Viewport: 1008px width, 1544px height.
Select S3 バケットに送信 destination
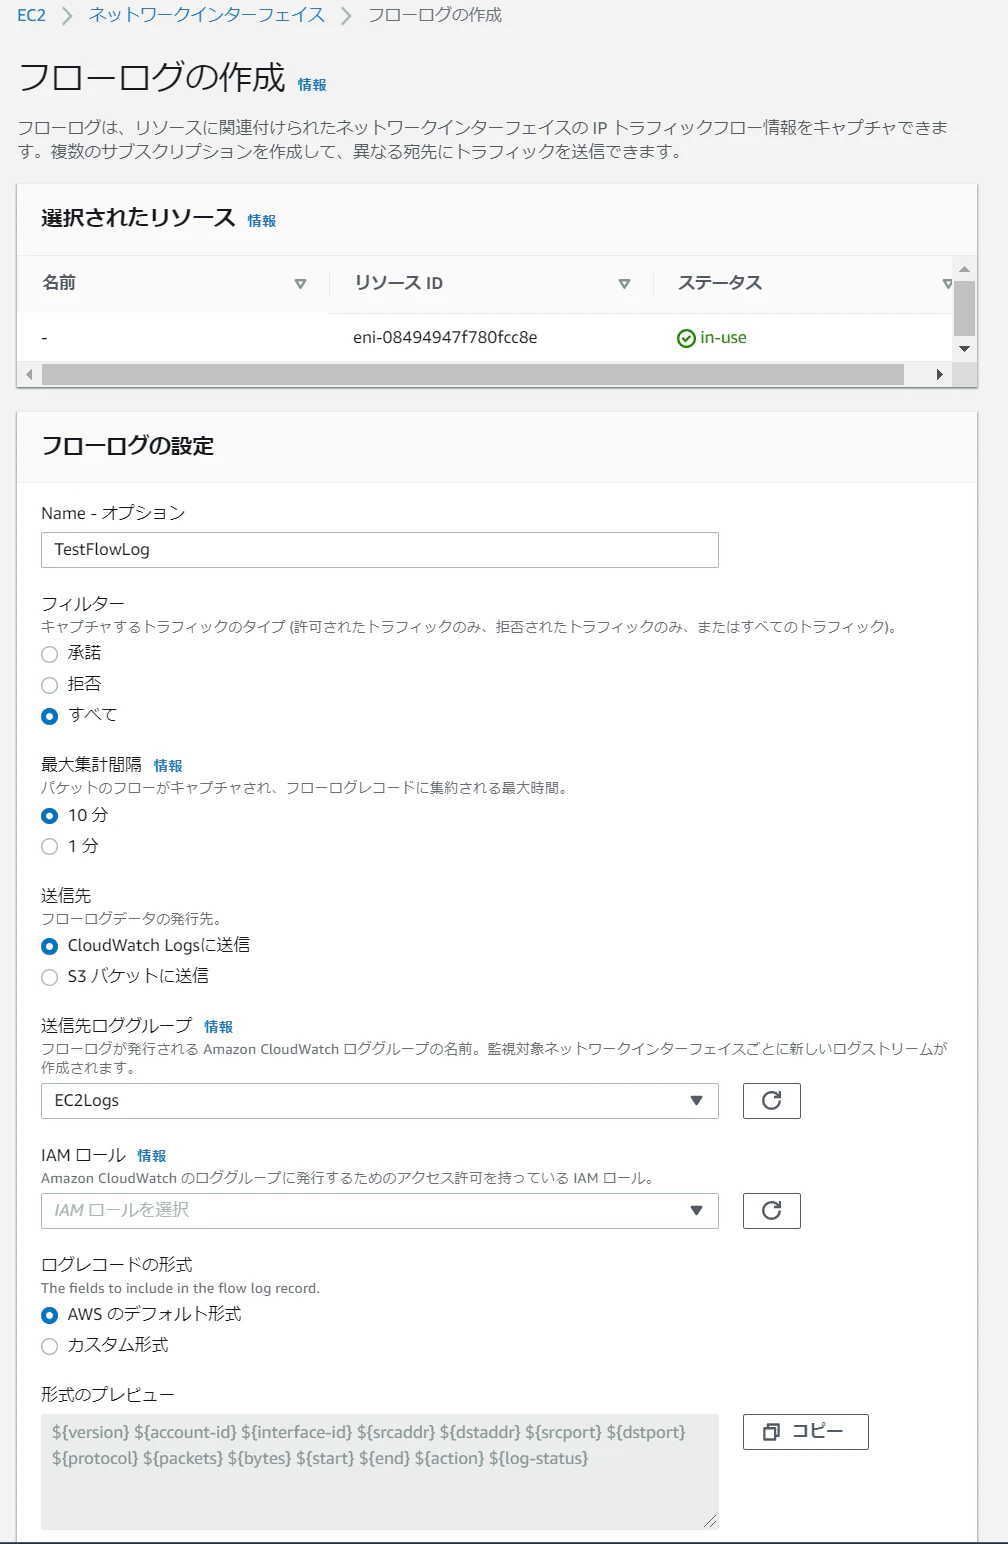pos(50,977)
